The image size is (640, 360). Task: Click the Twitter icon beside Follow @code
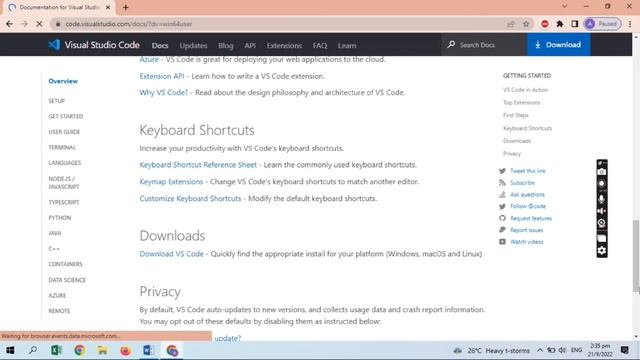[502, 206]
